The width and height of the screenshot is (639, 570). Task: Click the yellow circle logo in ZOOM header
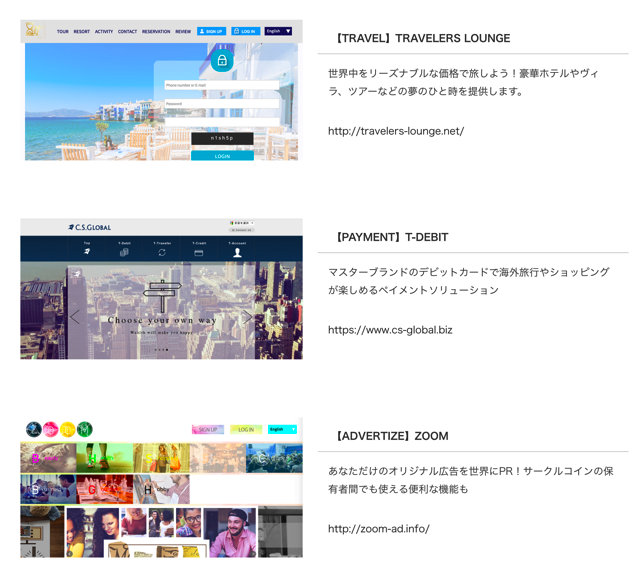68,429
